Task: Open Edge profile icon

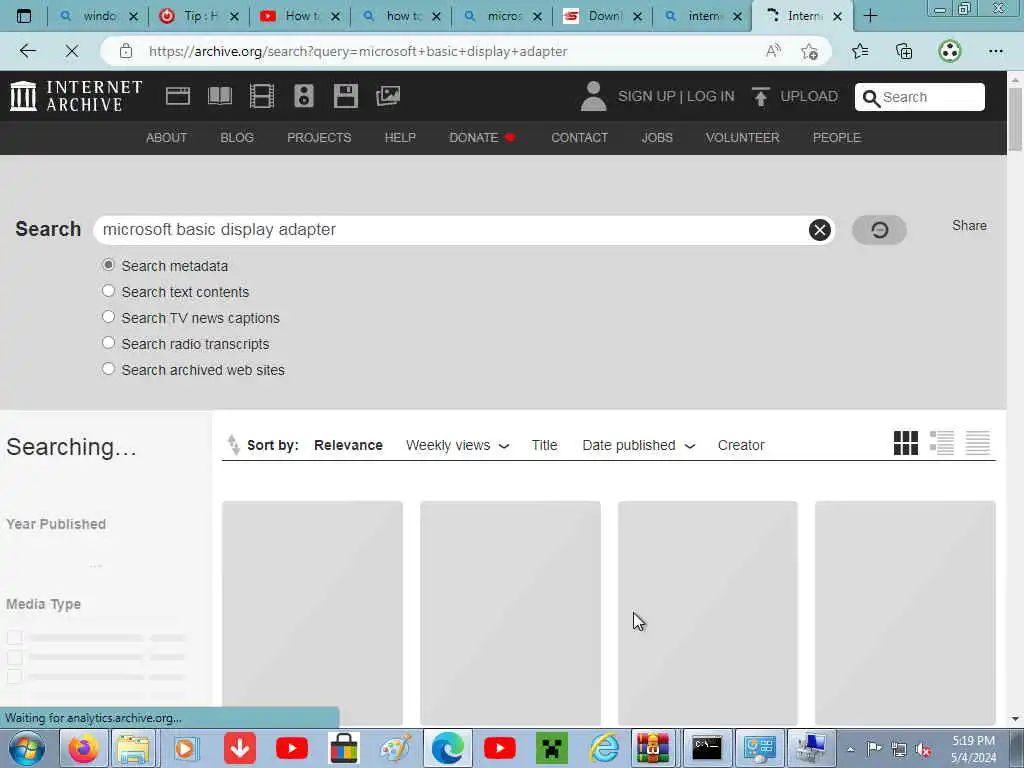Action: coord(950,51)
